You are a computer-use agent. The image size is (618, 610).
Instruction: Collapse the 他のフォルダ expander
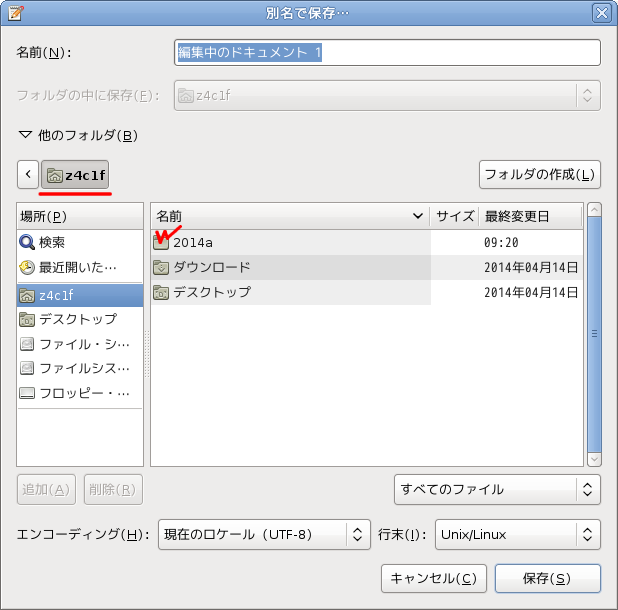pyautogui.click(x=25, y=135)
